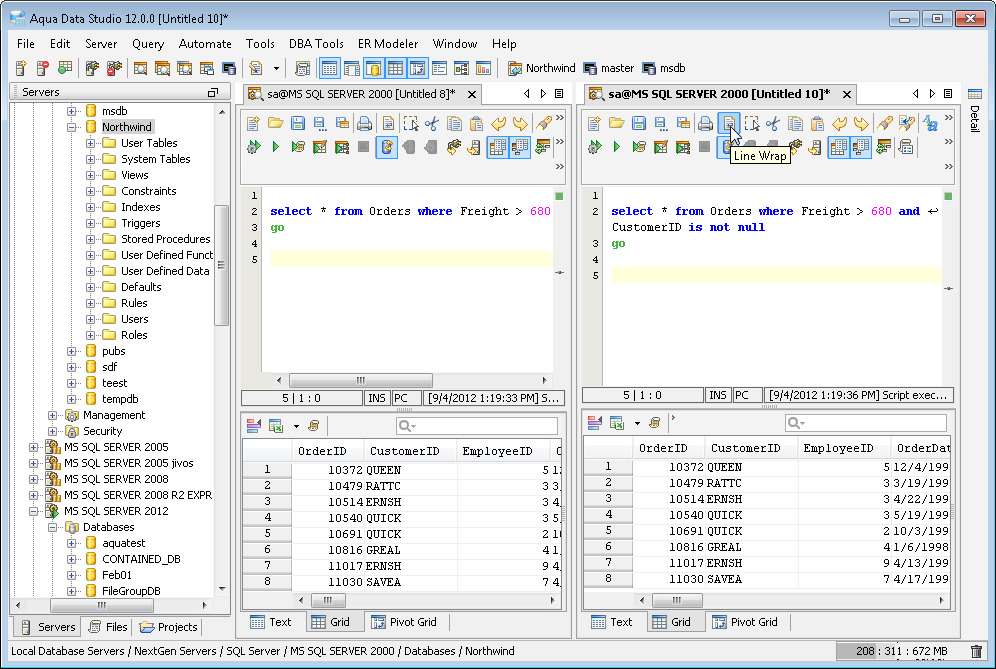
Task: Click Cut scissors icon in Untitled 10 toolbar
Action: click(772, 123)
